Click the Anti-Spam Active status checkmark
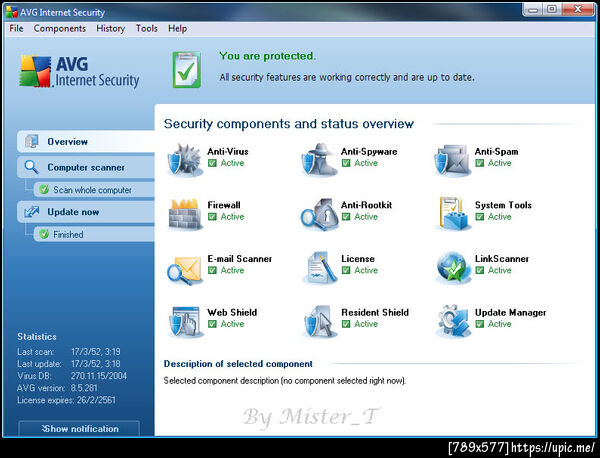Screen dimensions: 600x458 click(479, 163)
